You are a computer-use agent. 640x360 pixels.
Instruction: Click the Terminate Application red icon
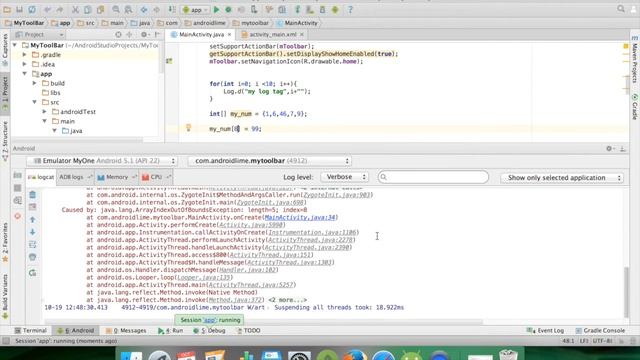[18, 216]
